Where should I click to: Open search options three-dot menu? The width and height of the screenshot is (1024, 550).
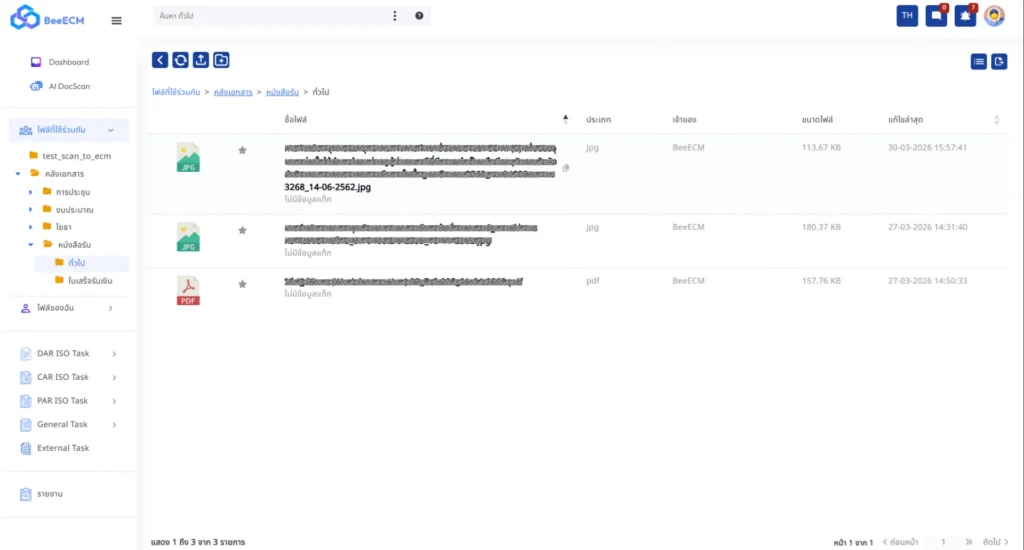pos(395,16)
